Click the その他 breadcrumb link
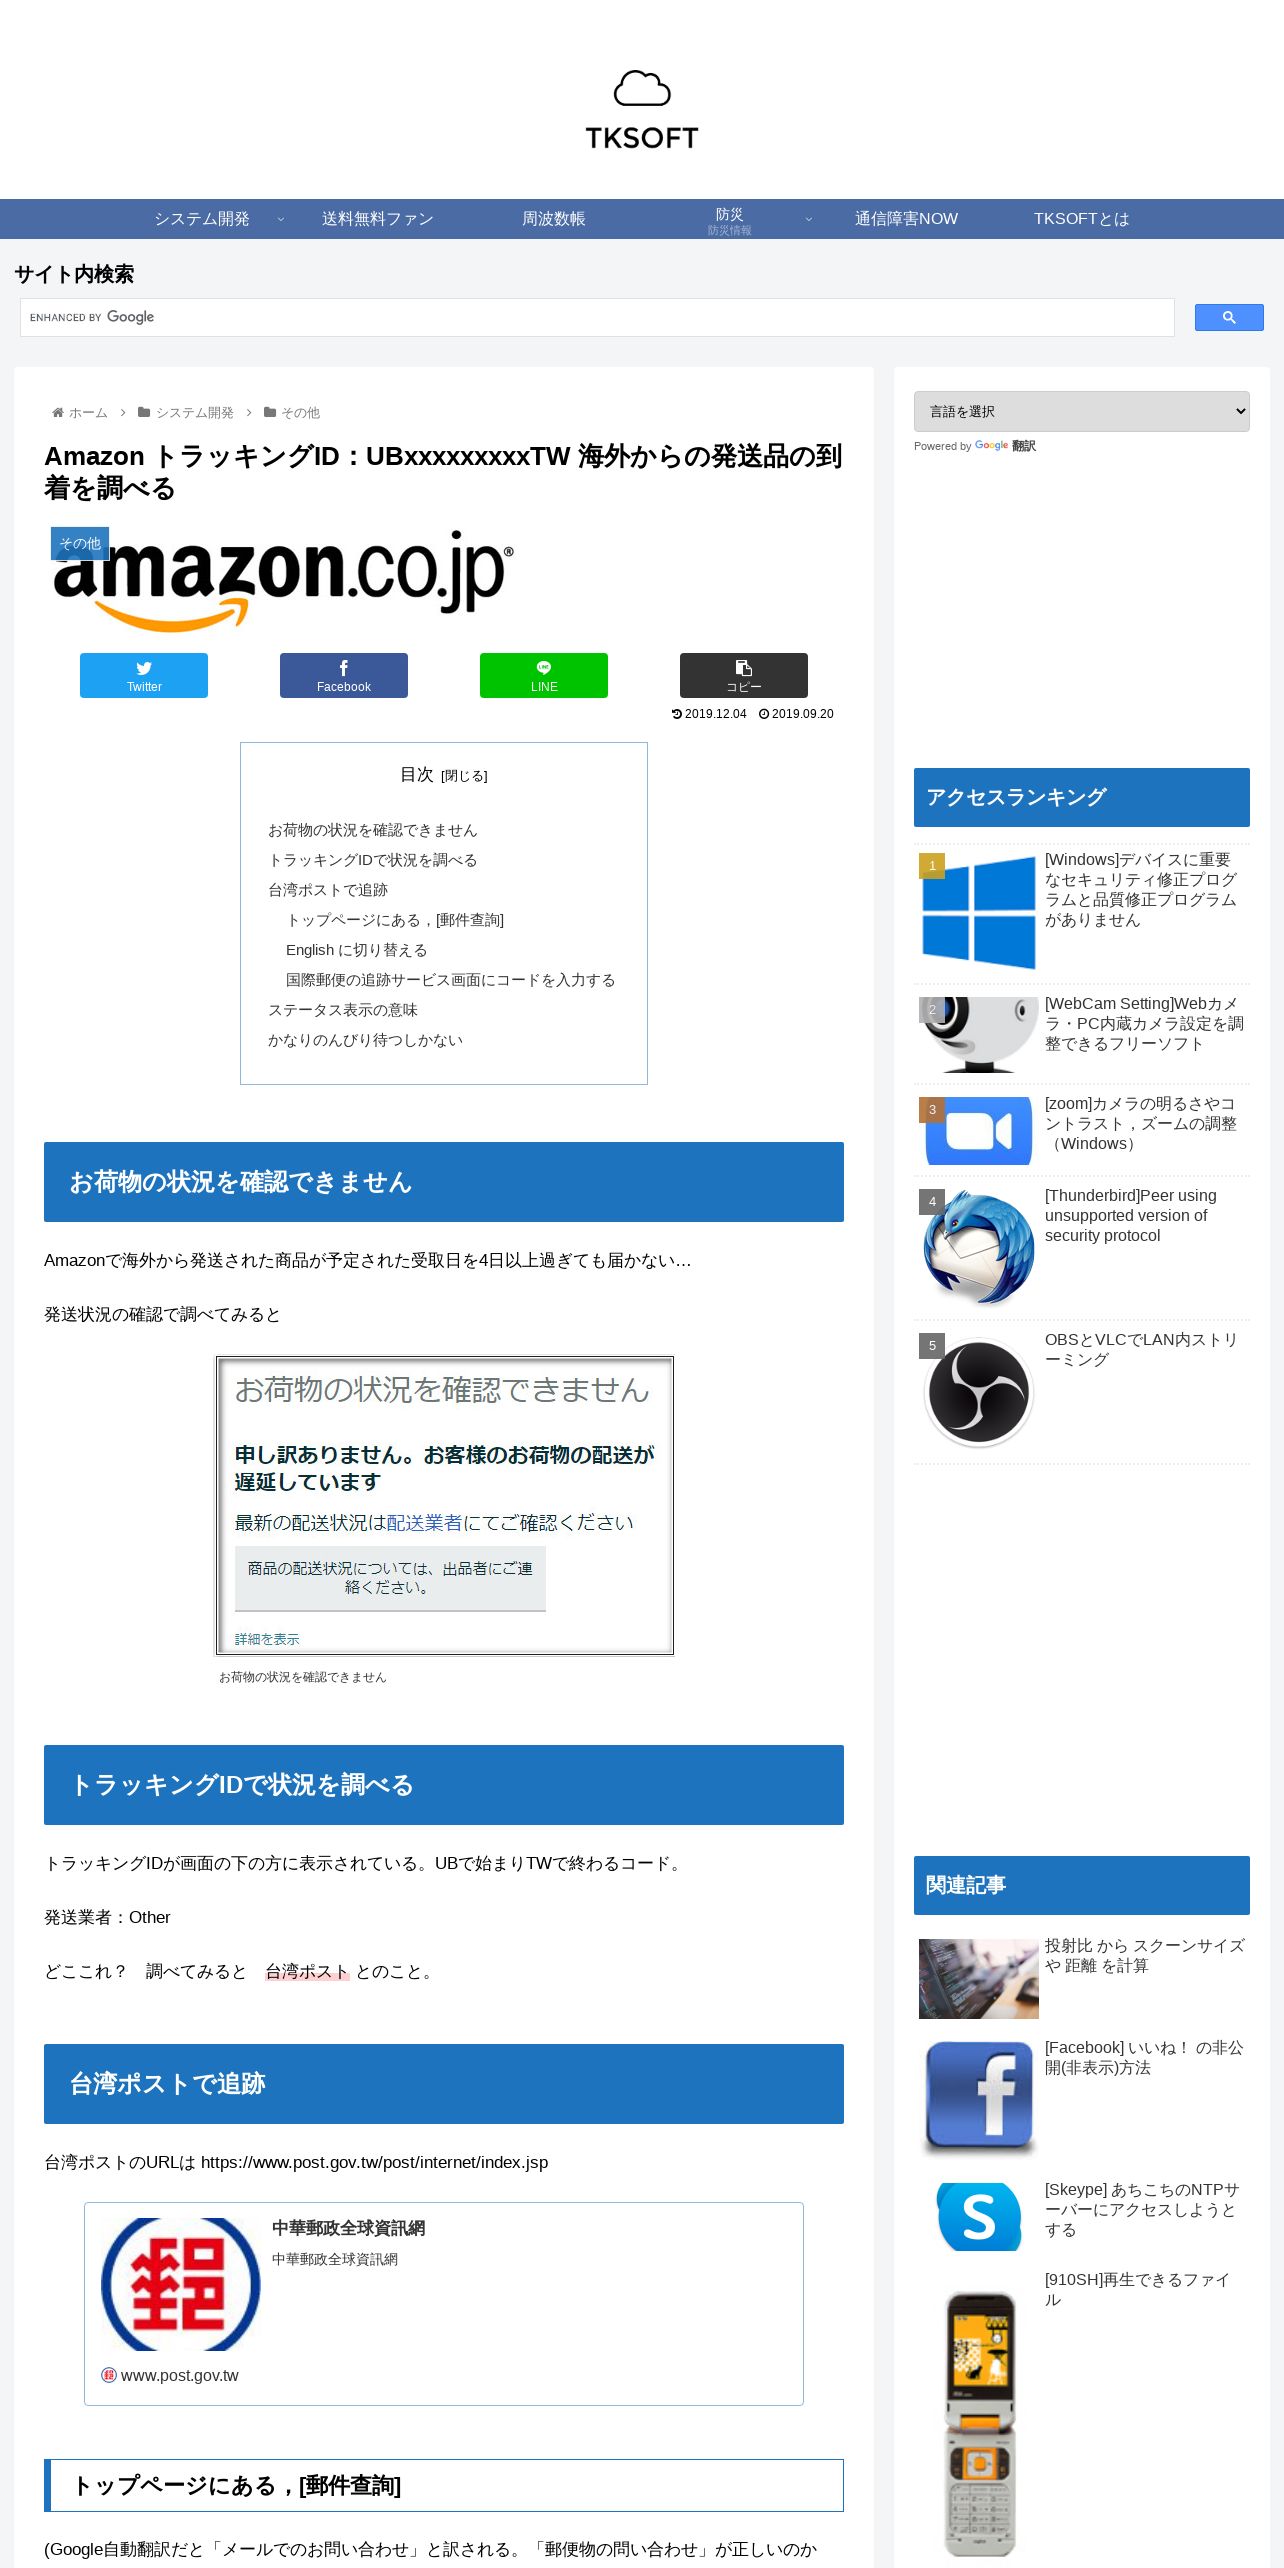The width and height of the screenshot is (1284, 2568). [300, 412]
